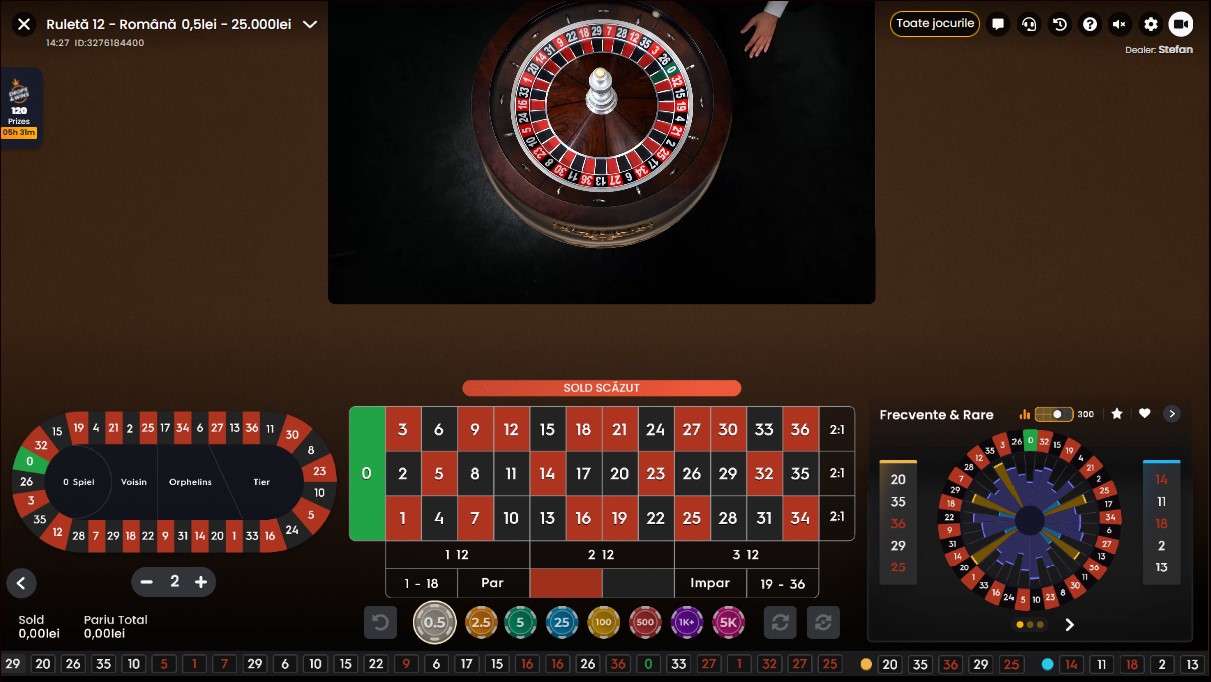This screenshot has height=682, width=1211.
Task: Open game history clock icon
Action: coord(1059,24)
